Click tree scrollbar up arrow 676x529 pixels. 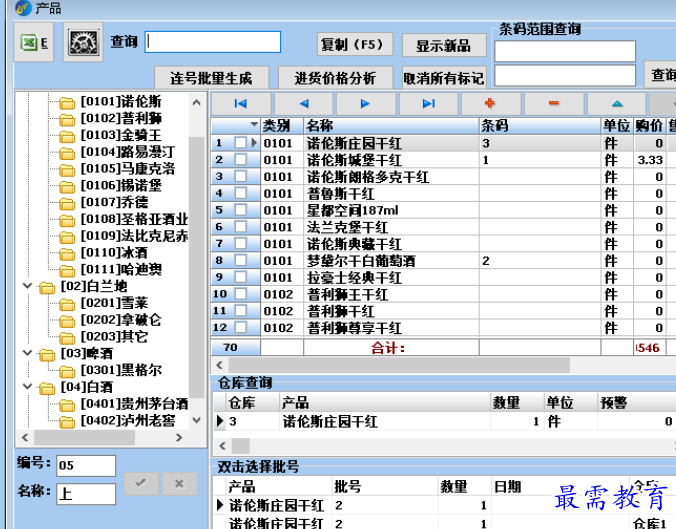197,103
